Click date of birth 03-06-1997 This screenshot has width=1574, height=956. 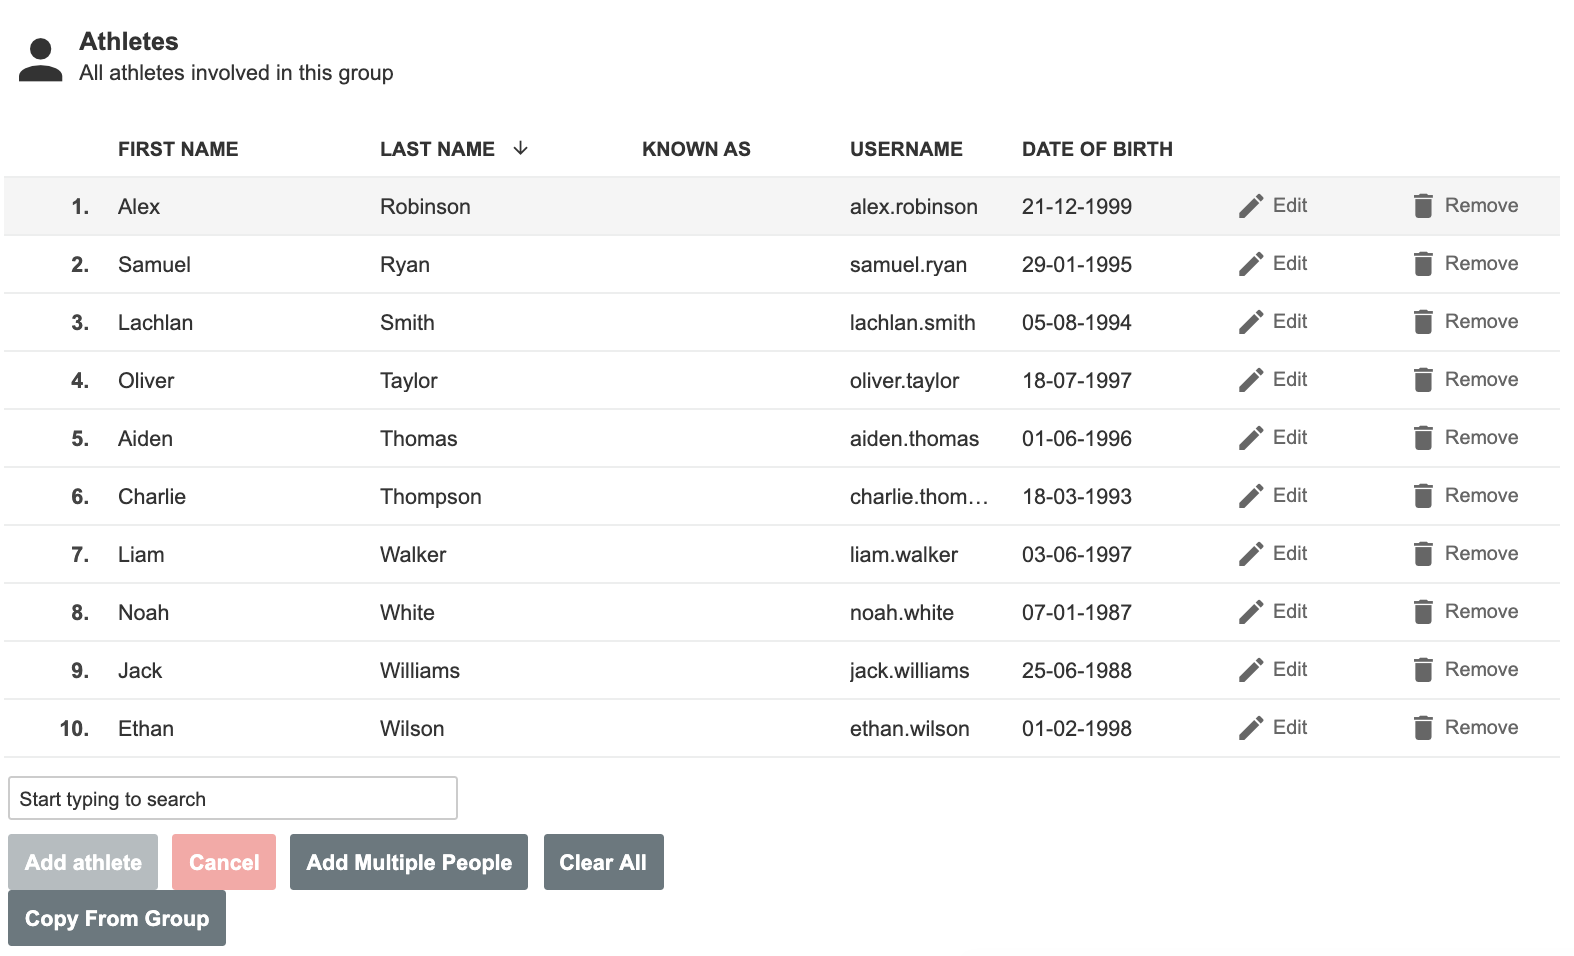1077,555
